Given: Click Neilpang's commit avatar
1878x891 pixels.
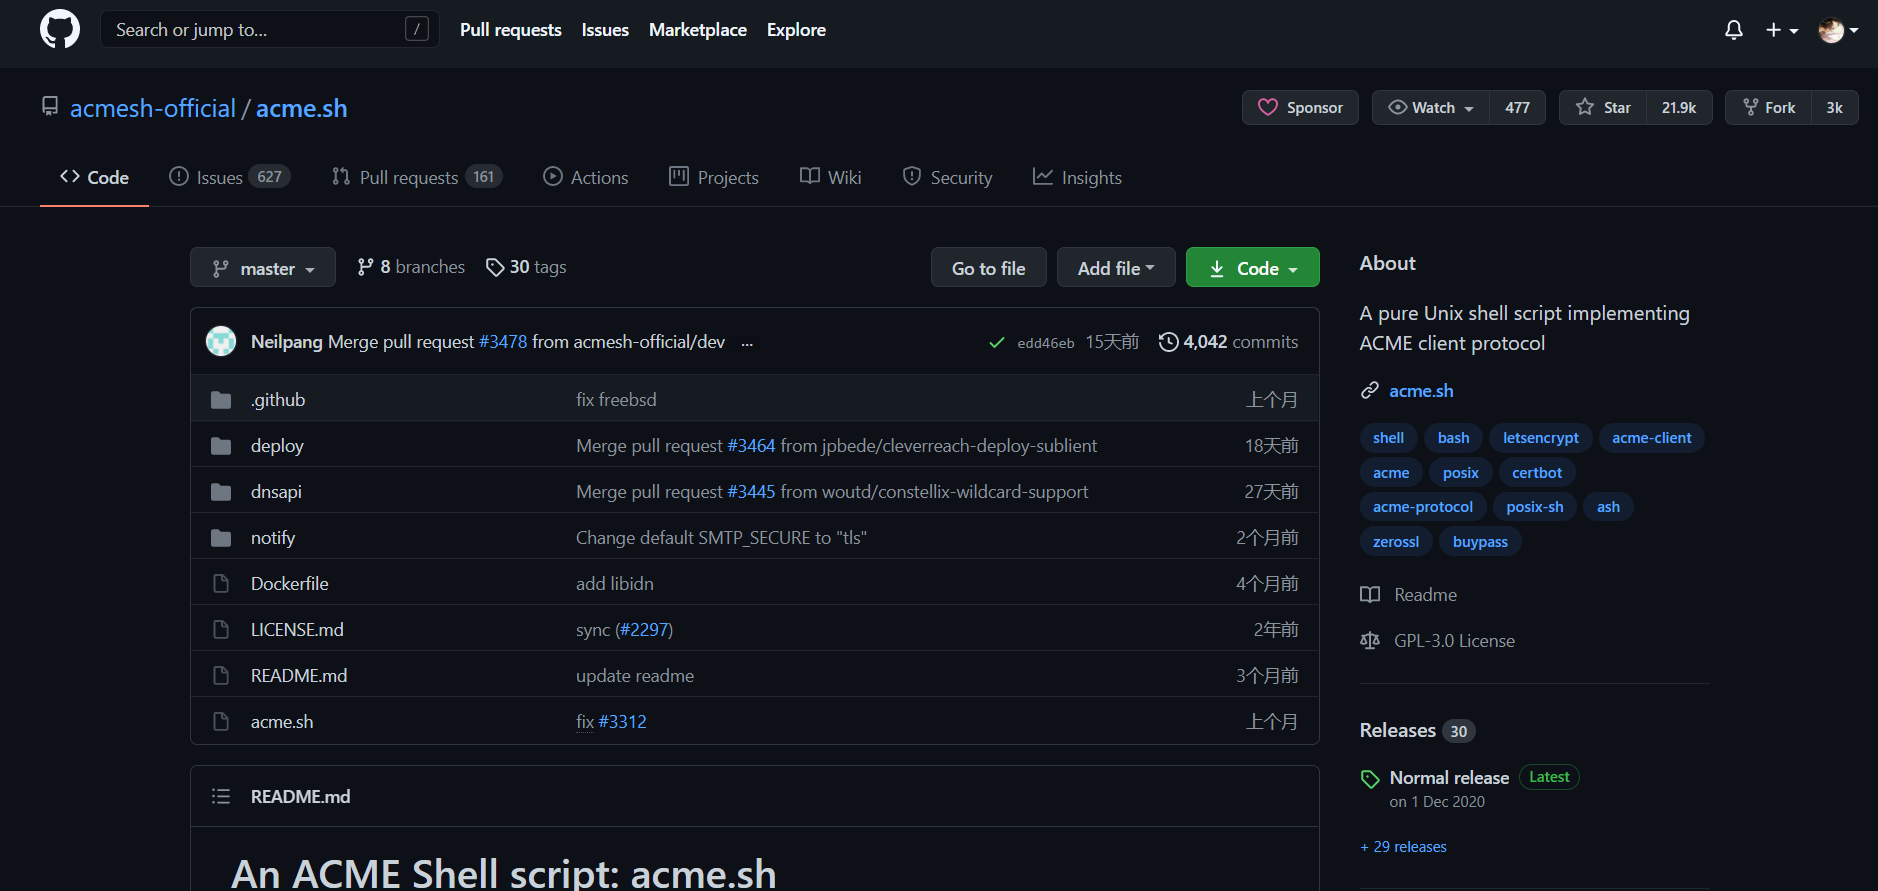Looking at the screenshot, I should coord(221,342).
